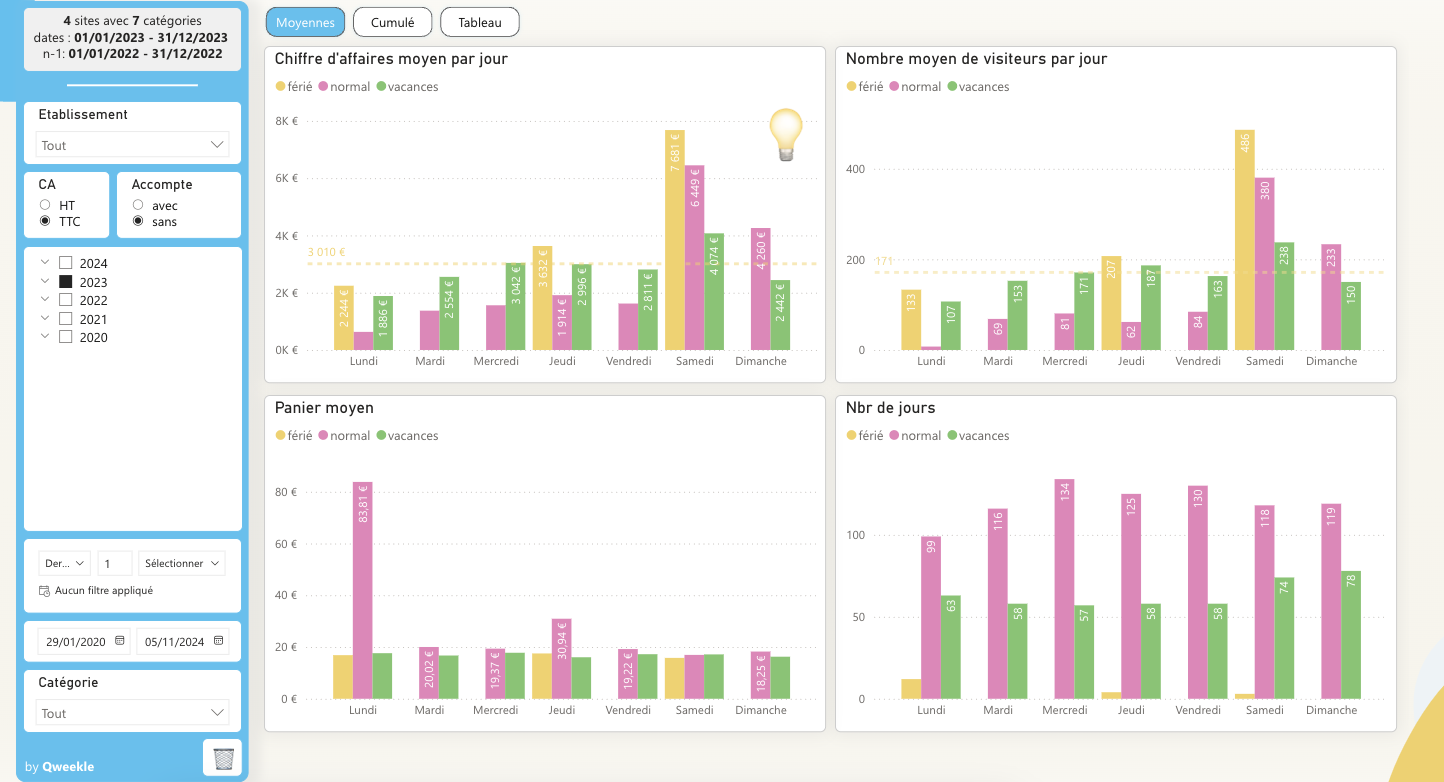Switch to the Tableau view
The image size is (1444, 782).
point(480,22)
